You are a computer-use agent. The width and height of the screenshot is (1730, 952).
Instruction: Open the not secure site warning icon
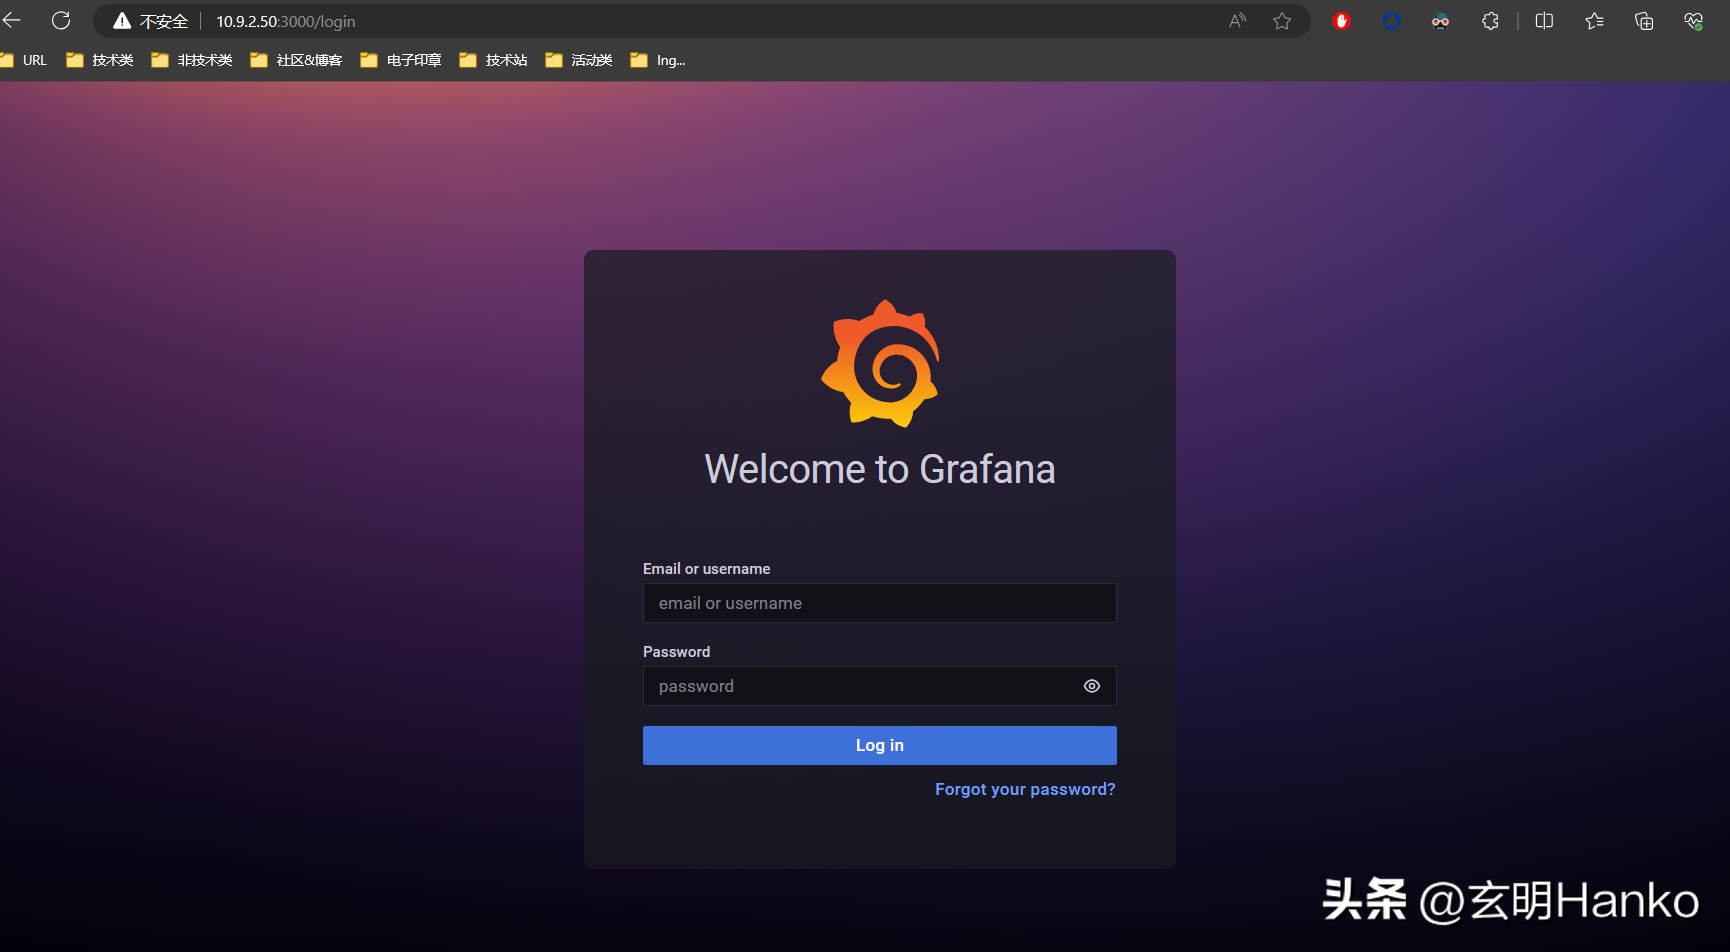122,21
